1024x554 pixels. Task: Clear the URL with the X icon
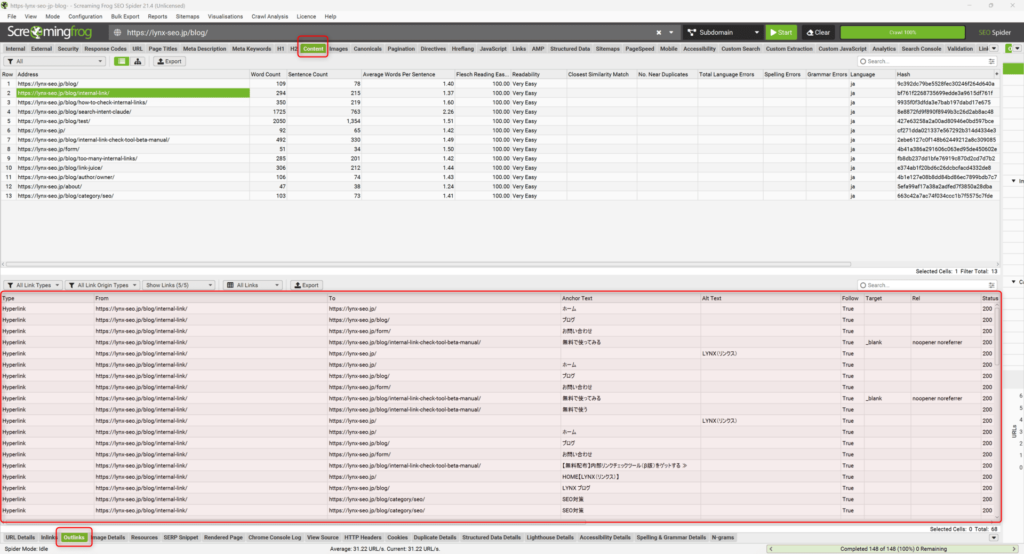[671, 32]
